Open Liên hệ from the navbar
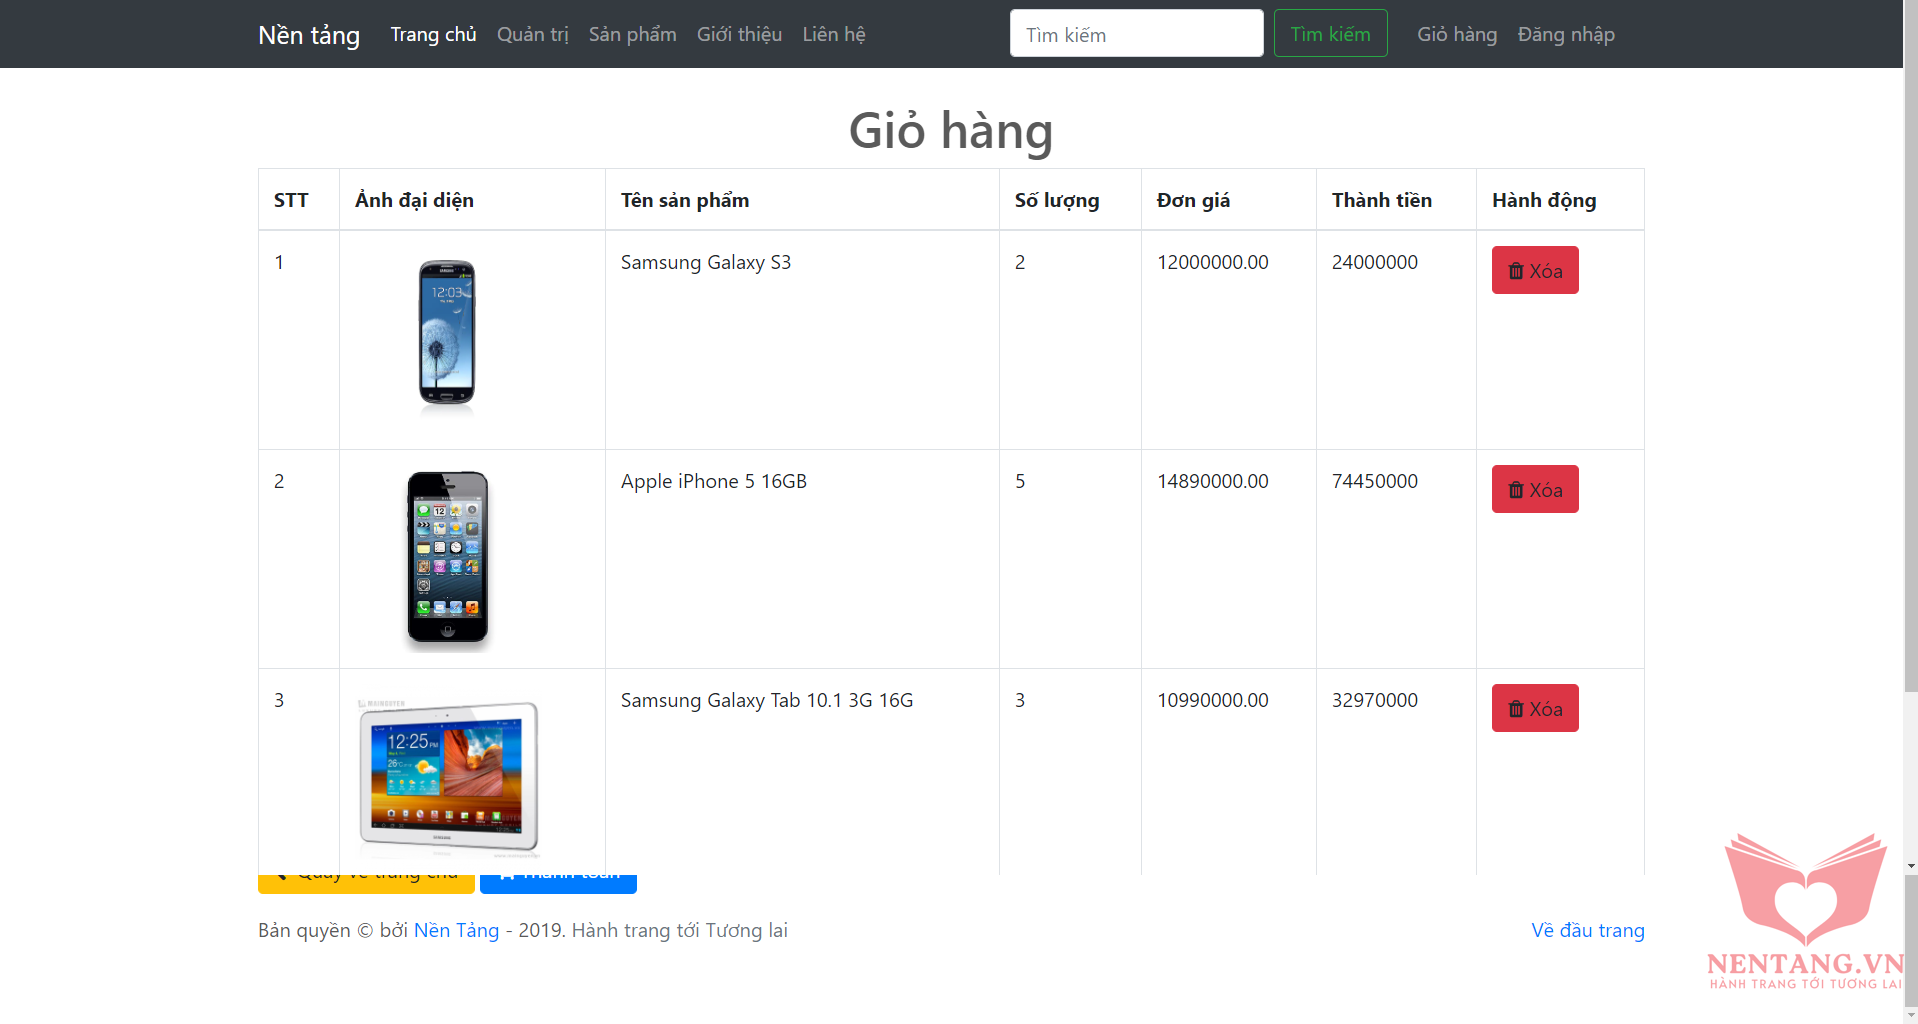This screenshot has width=1918, height=1024. click(834, 35)
